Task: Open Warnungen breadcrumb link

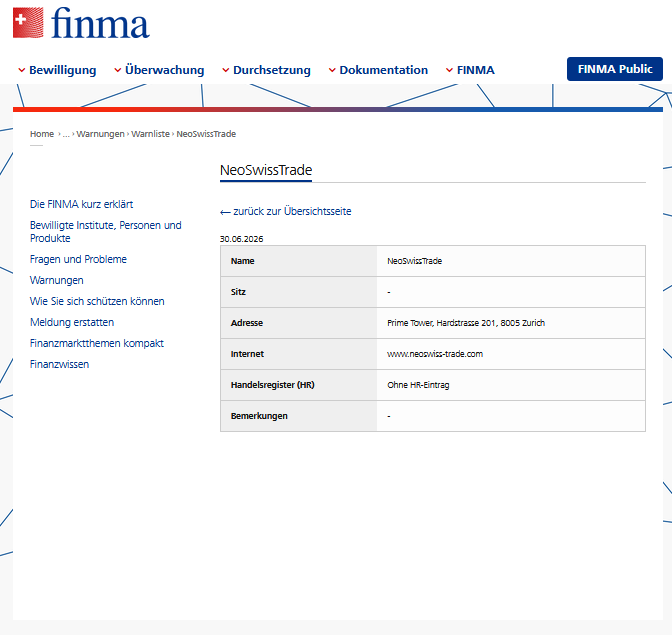Action: (x=100, y=134)
